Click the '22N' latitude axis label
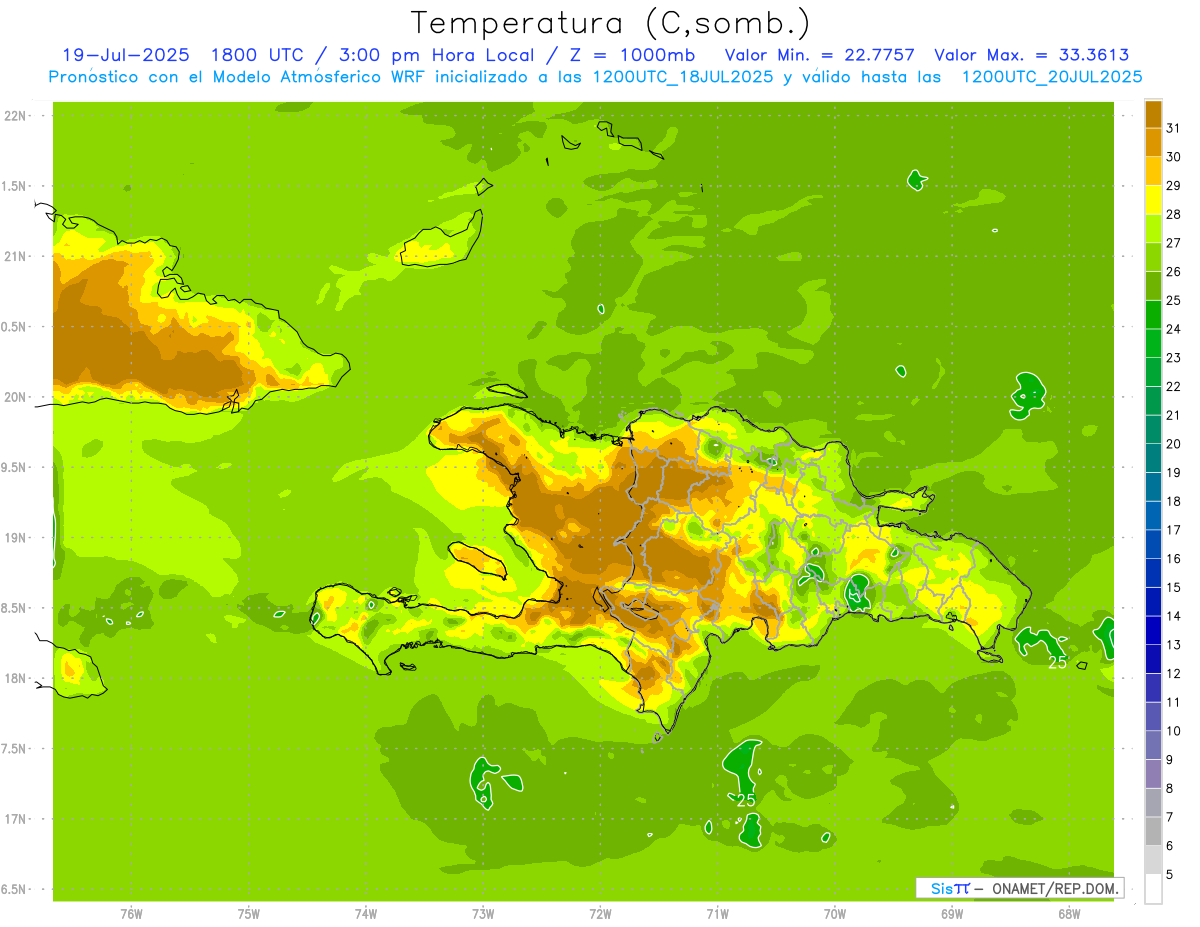The image size is (1200, 927). 15,116
